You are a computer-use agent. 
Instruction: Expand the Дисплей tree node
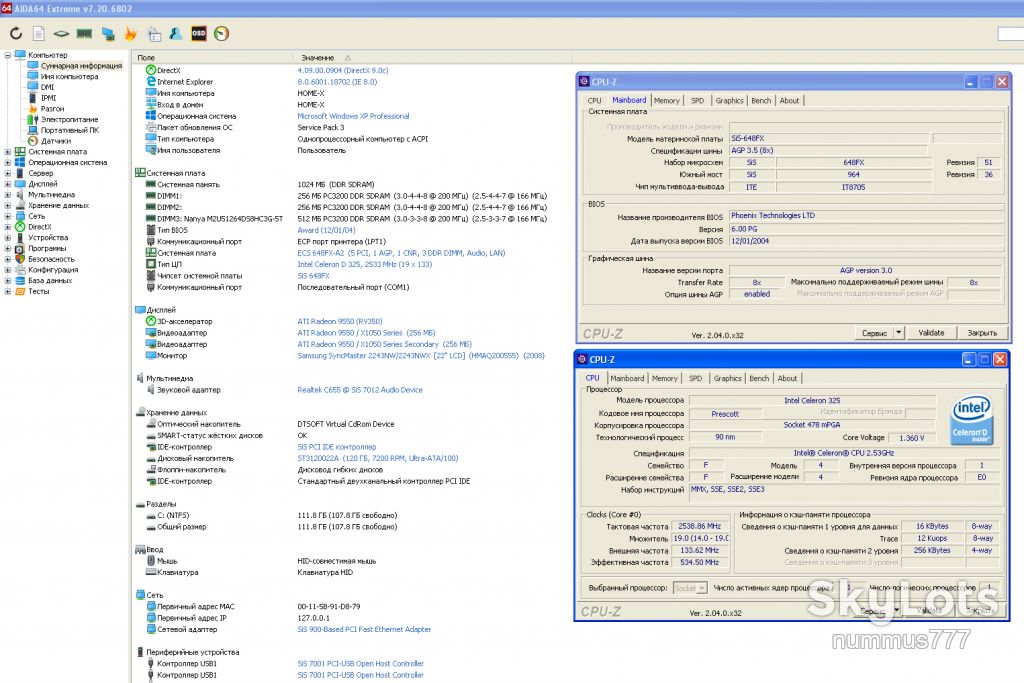[x=7, y=183]
